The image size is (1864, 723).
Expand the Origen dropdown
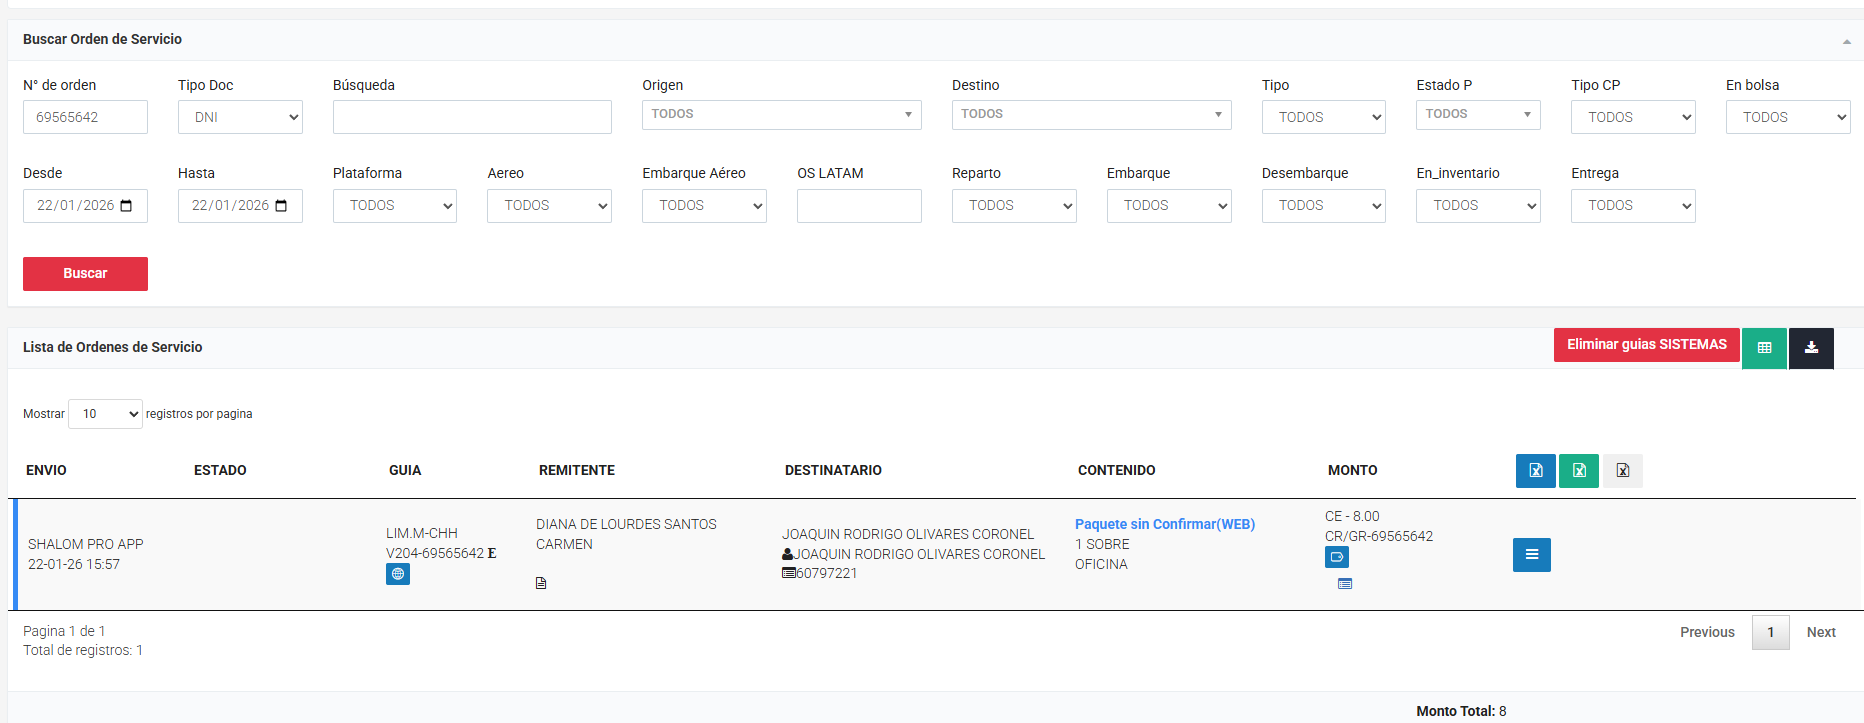pos(781,115)
